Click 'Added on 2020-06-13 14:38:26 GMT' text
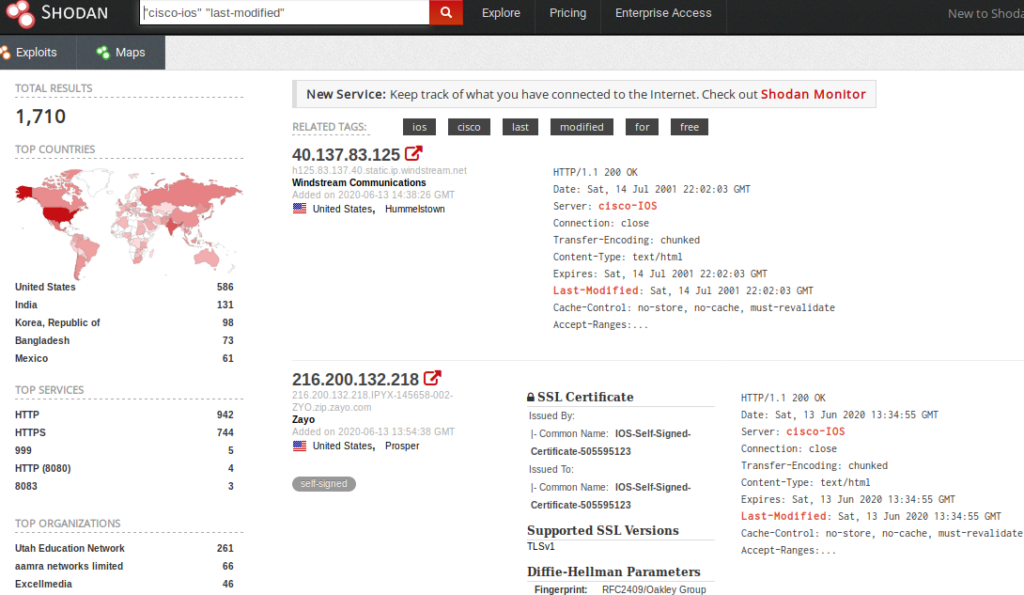The width and height of the screenshot is (1024, 595). (373, 195)
